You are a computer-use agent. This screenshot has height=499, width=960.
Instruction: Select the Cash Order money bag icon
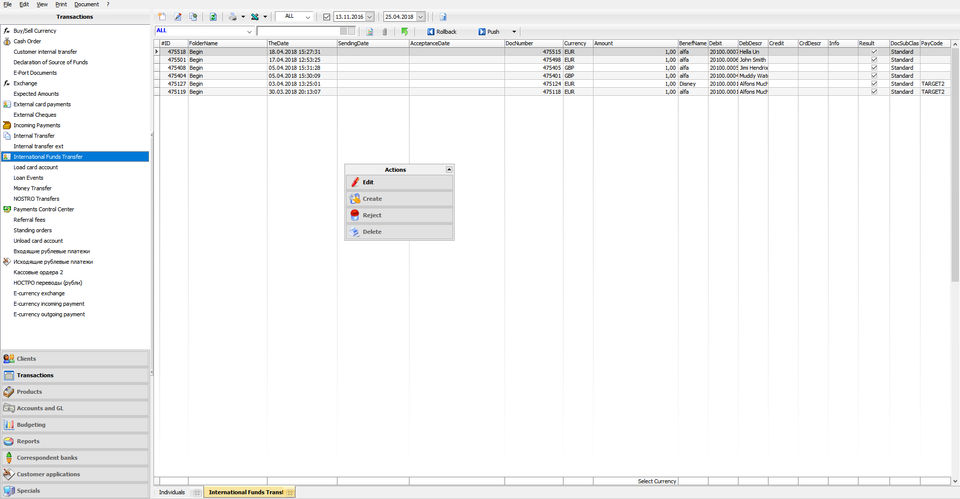tap(7, 41)
